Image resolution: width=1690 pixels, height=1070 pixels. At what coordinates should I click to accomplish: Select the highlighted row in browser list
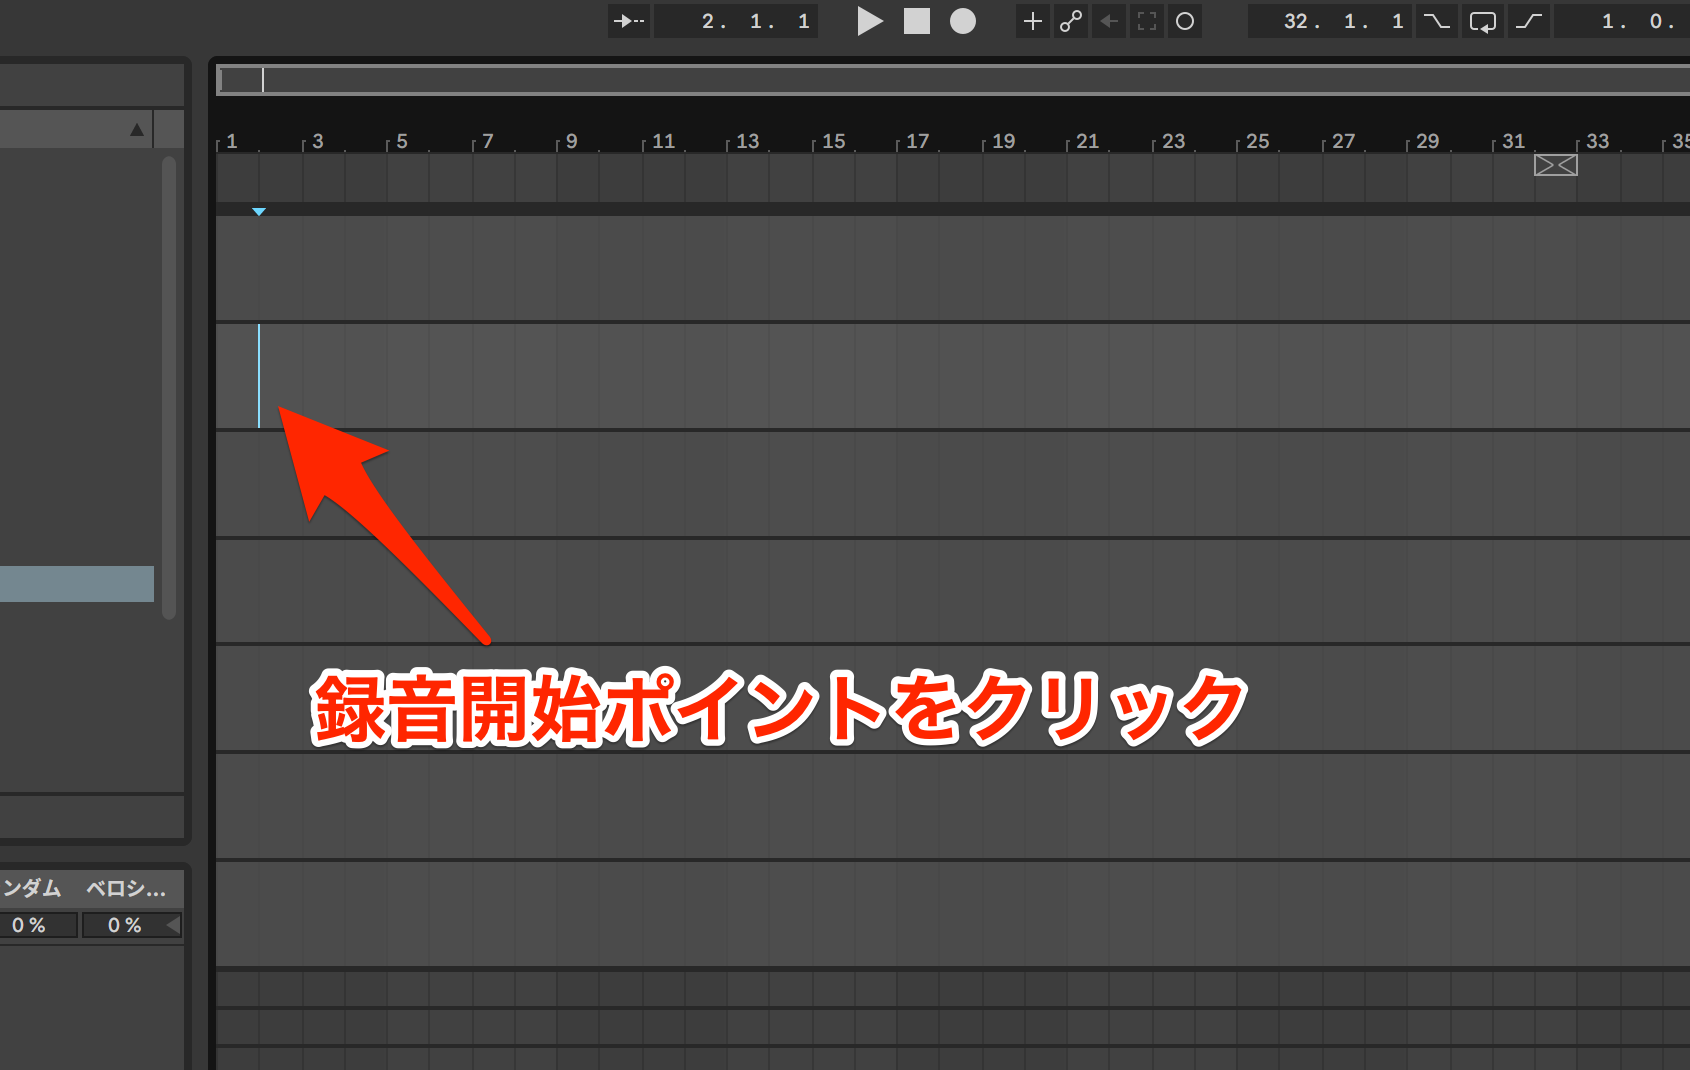[x=77, y=584]
